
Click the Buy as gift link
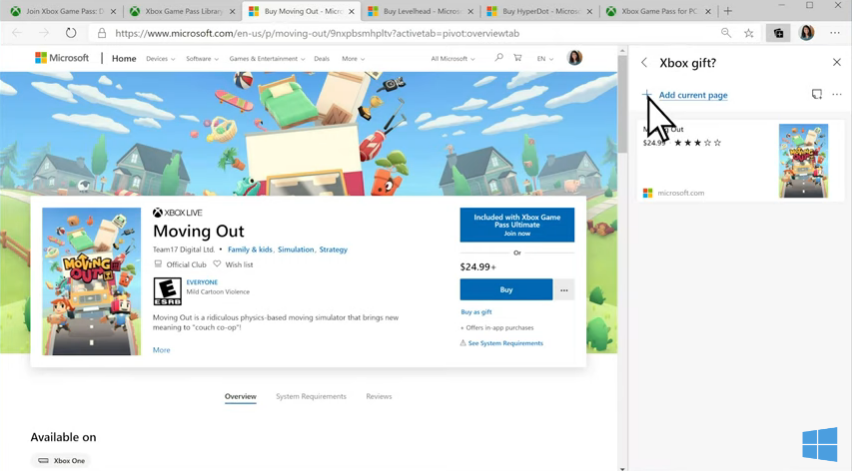(x=476, y=312)
